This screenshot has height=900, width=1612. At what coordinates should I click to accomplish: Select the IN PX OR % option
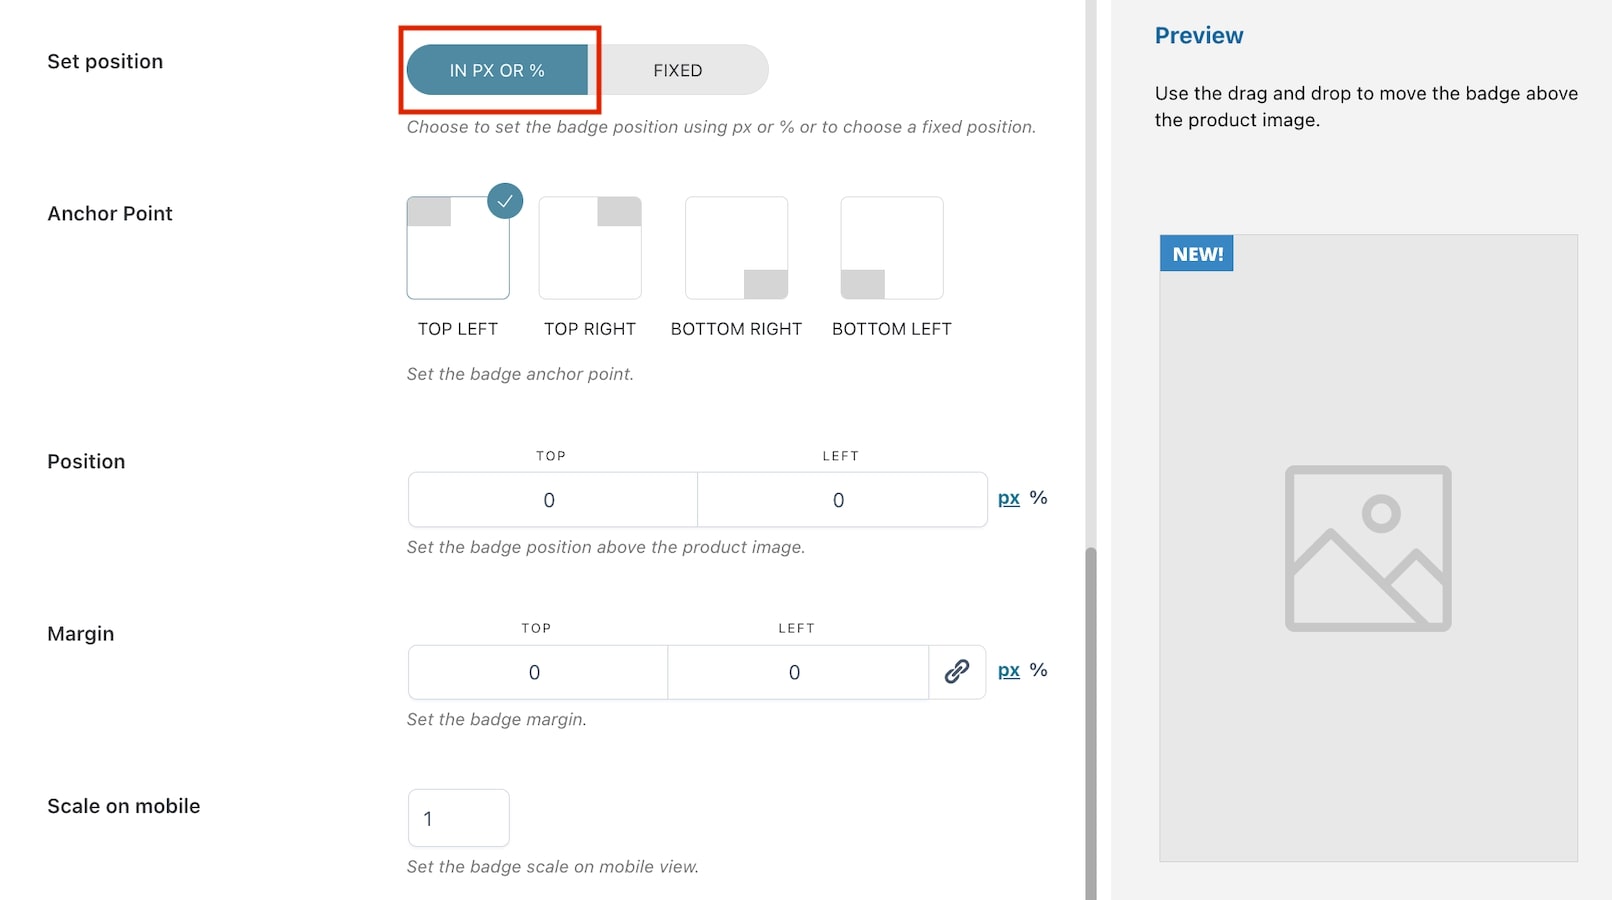[x=497, y=70]
